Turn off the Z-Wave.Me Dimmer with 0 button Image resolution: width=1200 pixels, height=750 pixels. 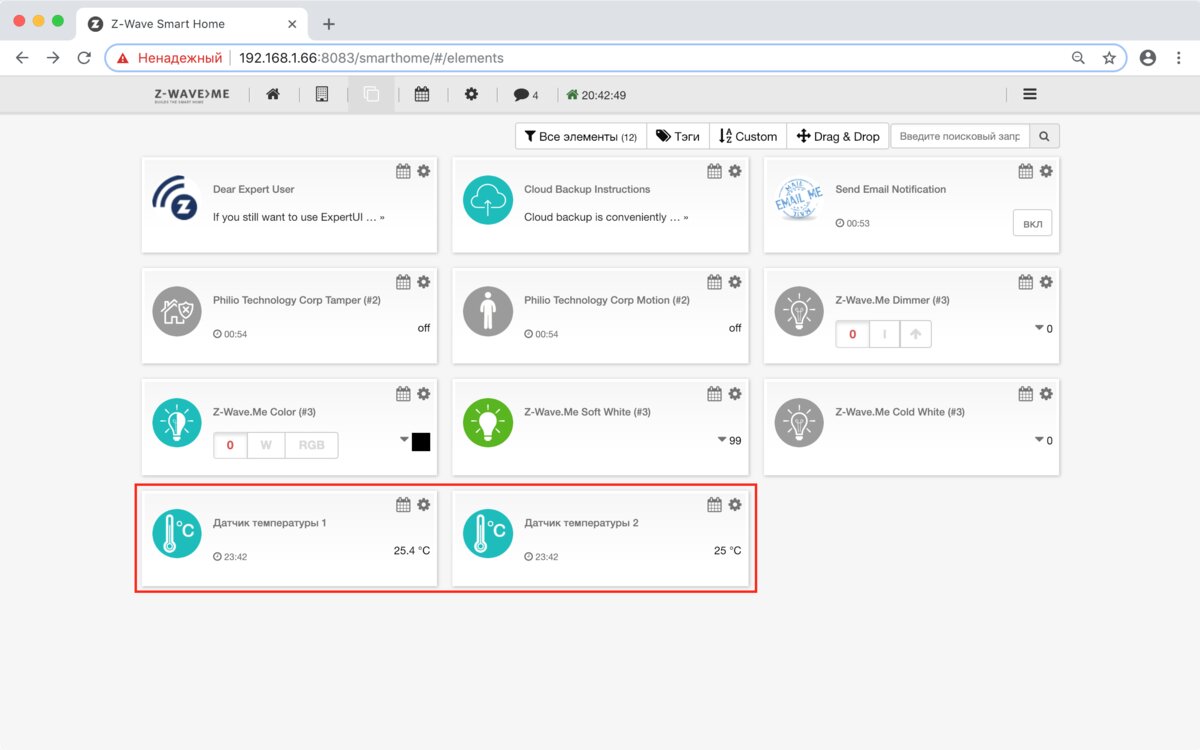852,334
